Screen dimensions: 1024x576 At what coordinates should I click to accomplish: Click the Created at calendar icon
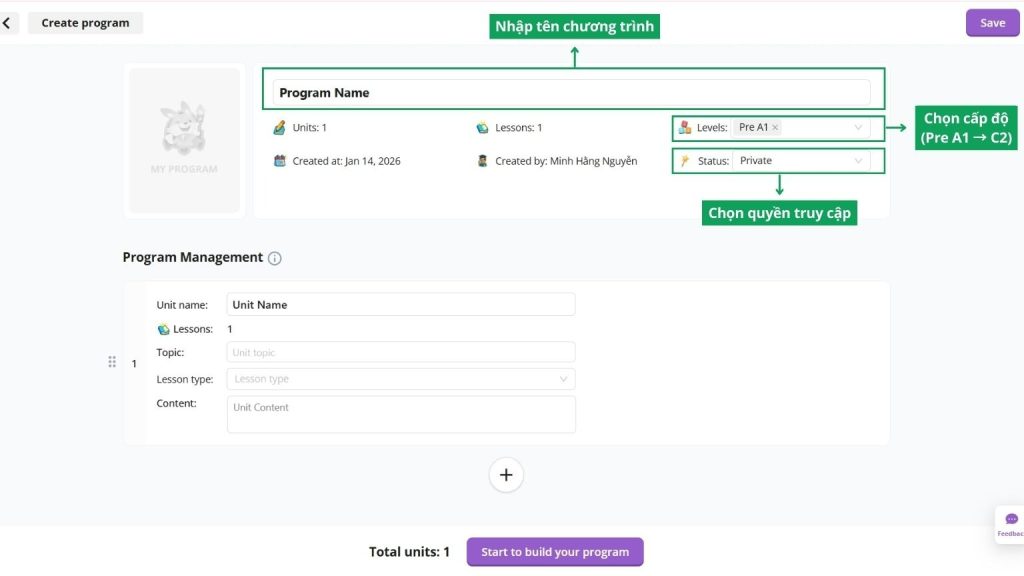tap(280, 161)
